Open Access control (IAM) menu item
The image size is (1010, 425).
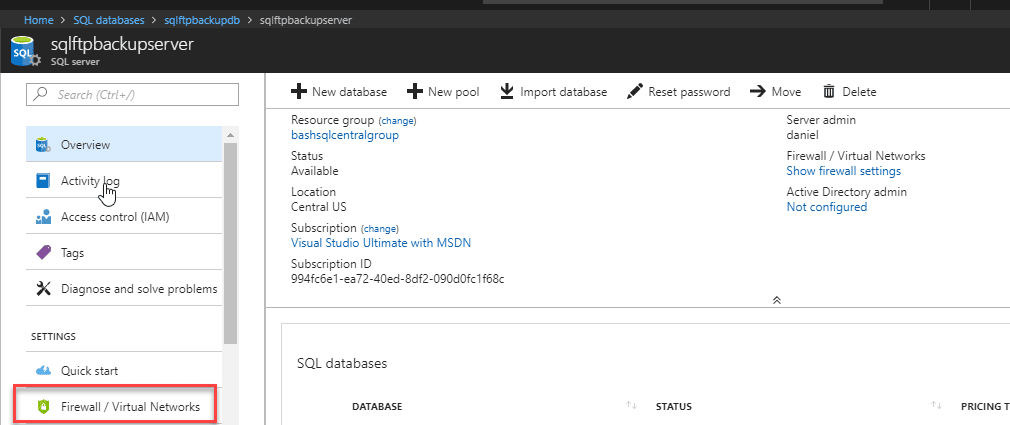pos(124,216)
